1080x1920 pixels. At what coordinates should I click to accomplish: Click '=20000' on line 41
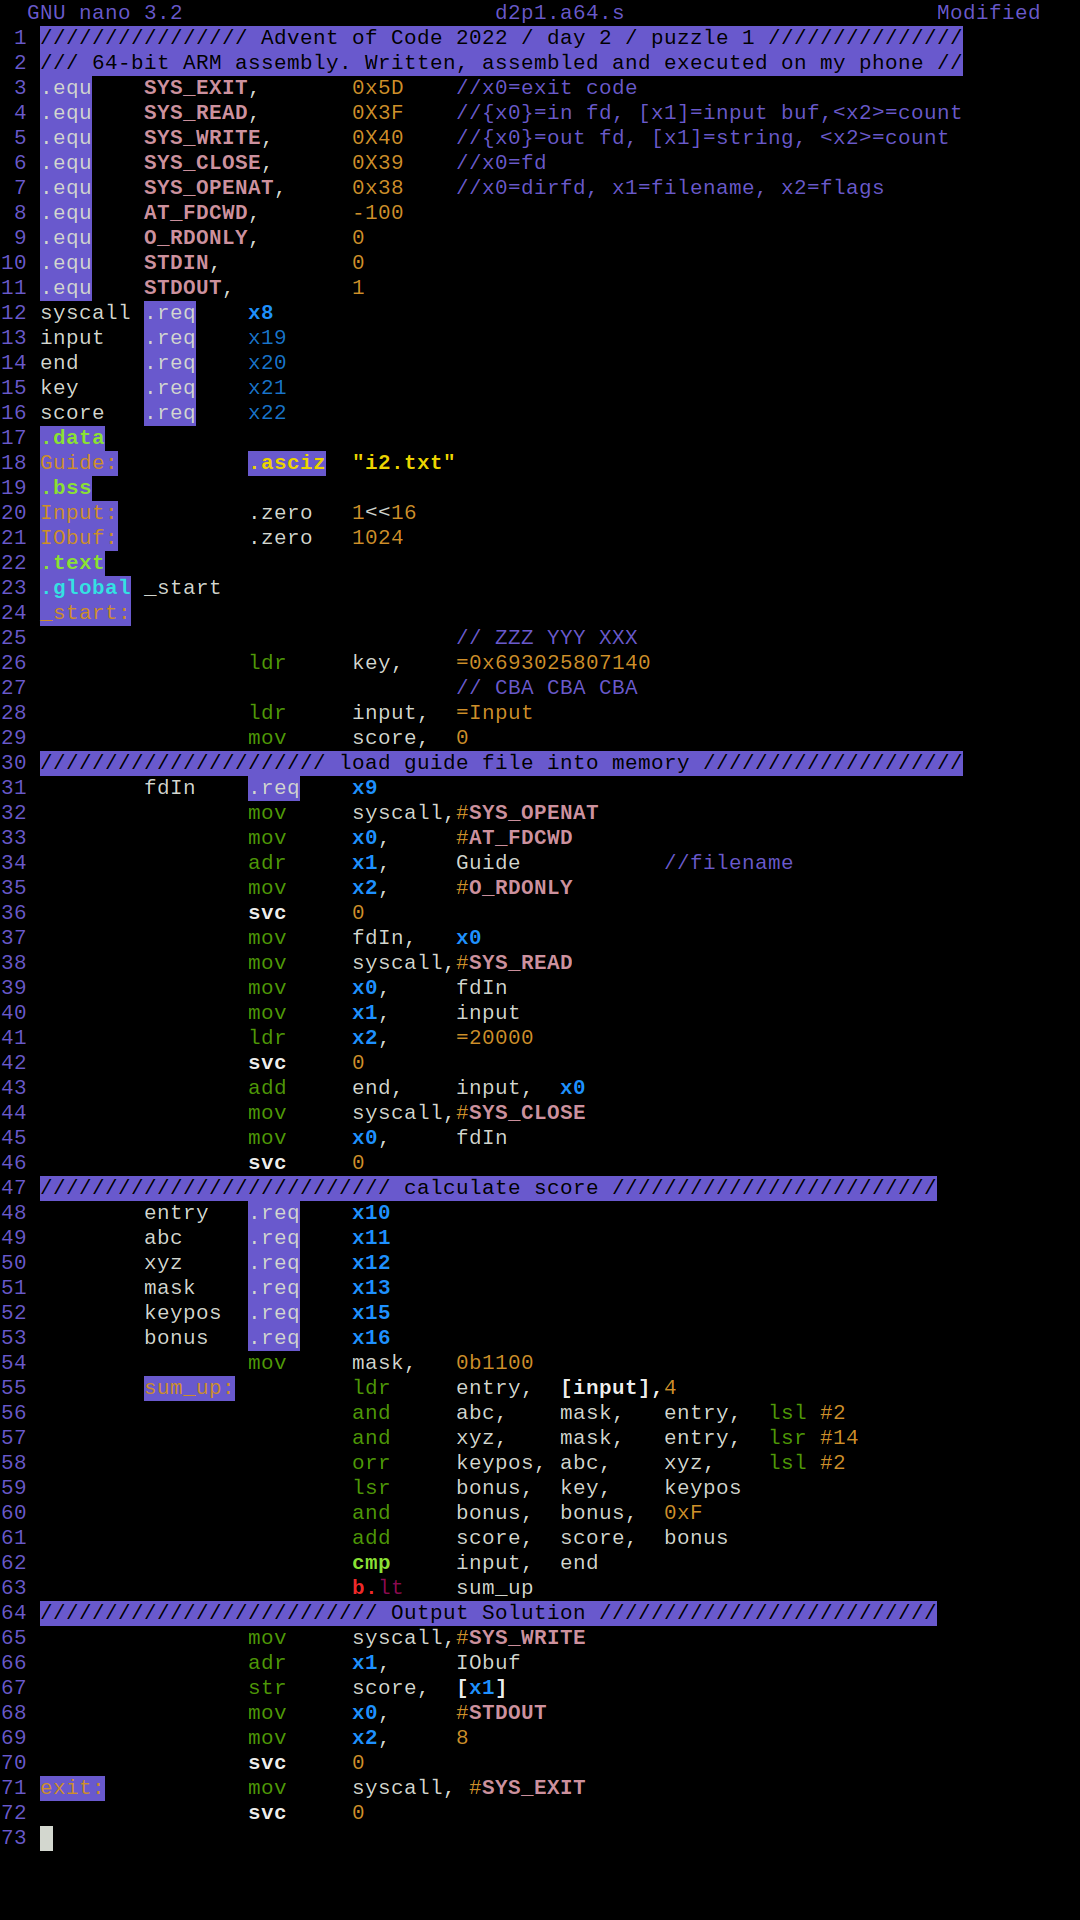tap(495, 1038)
